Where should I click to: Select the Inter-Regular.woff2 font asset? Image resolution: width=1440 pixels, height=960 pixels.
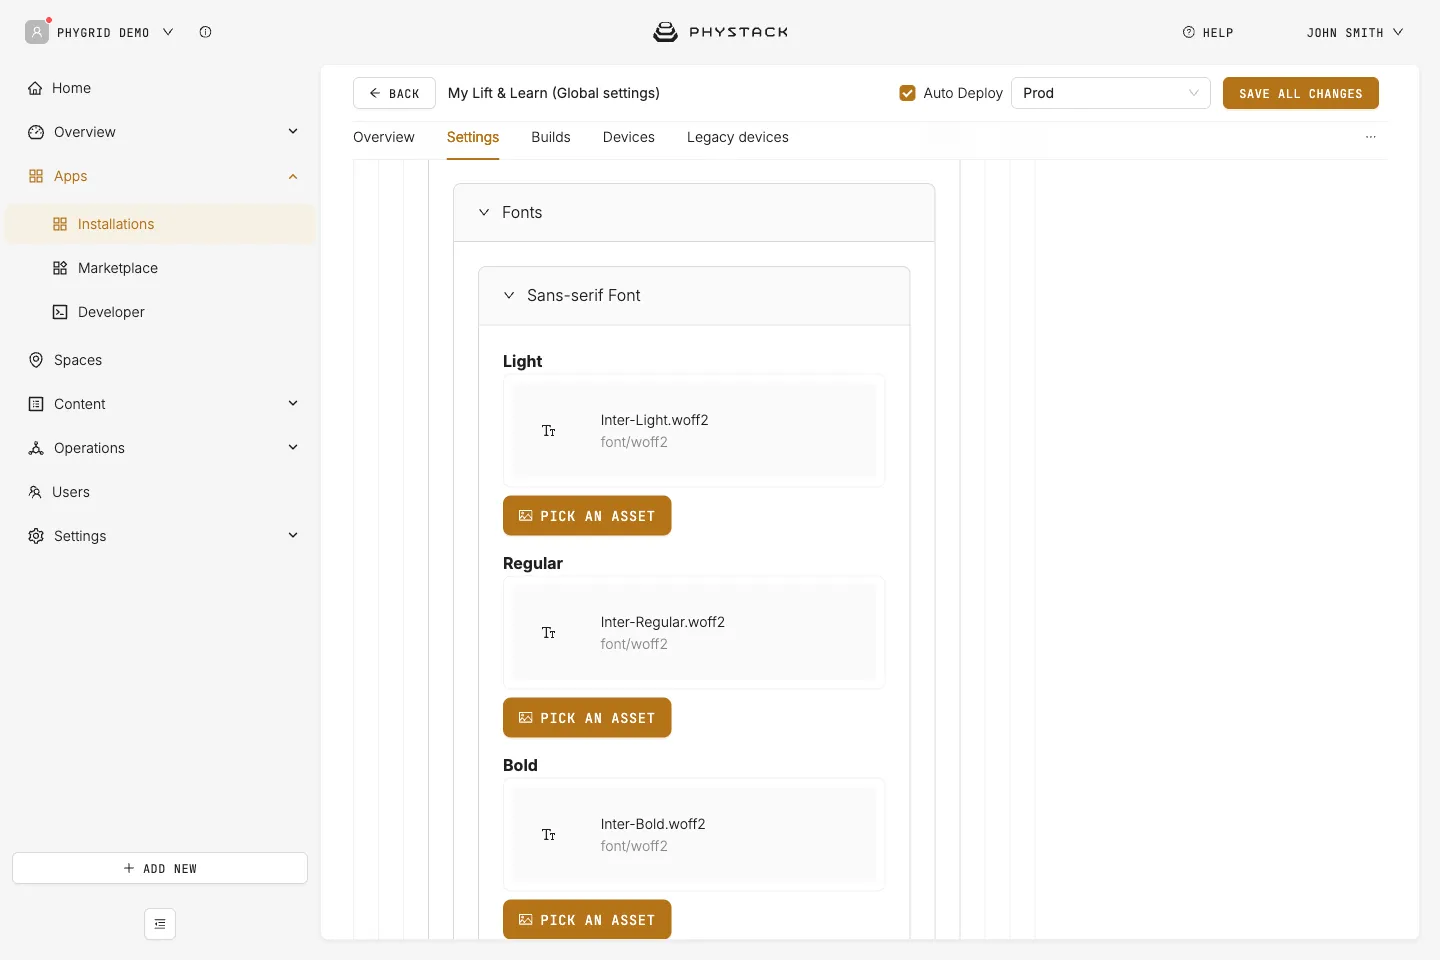pos(694,633)
